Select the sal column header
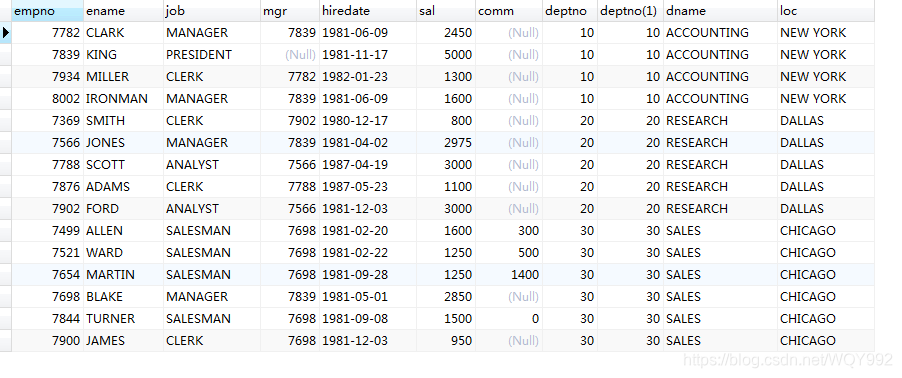 point(446,11)
